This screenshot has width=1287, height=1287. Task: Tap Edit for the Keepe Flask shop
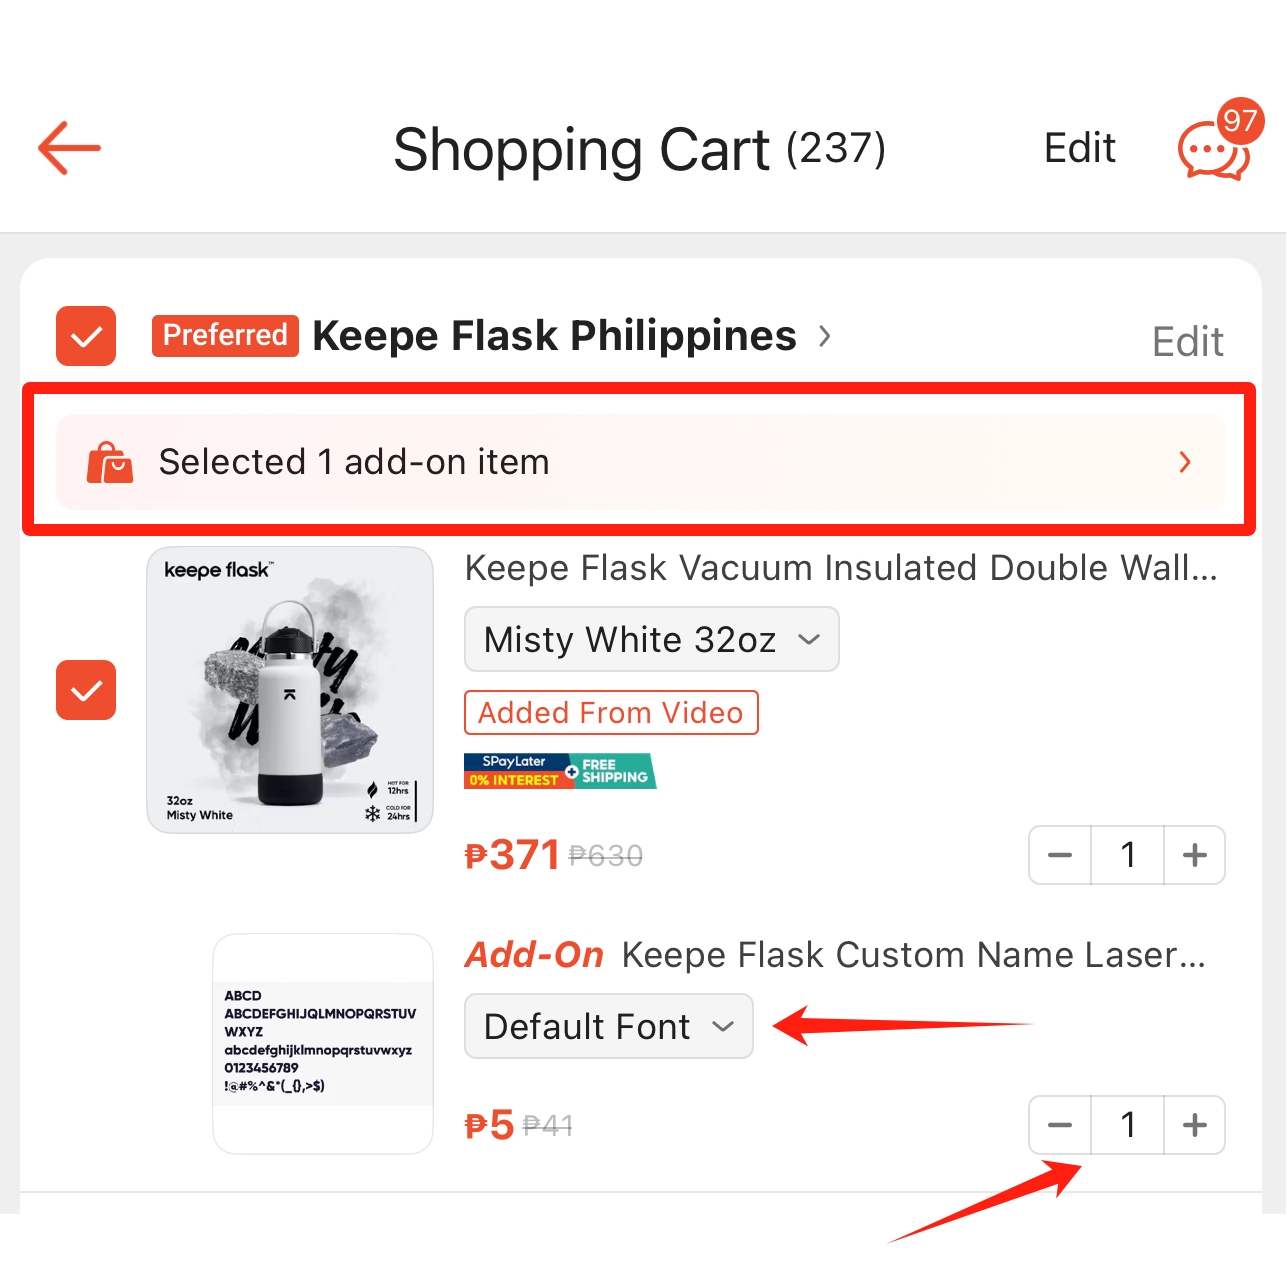point(1188,342)
